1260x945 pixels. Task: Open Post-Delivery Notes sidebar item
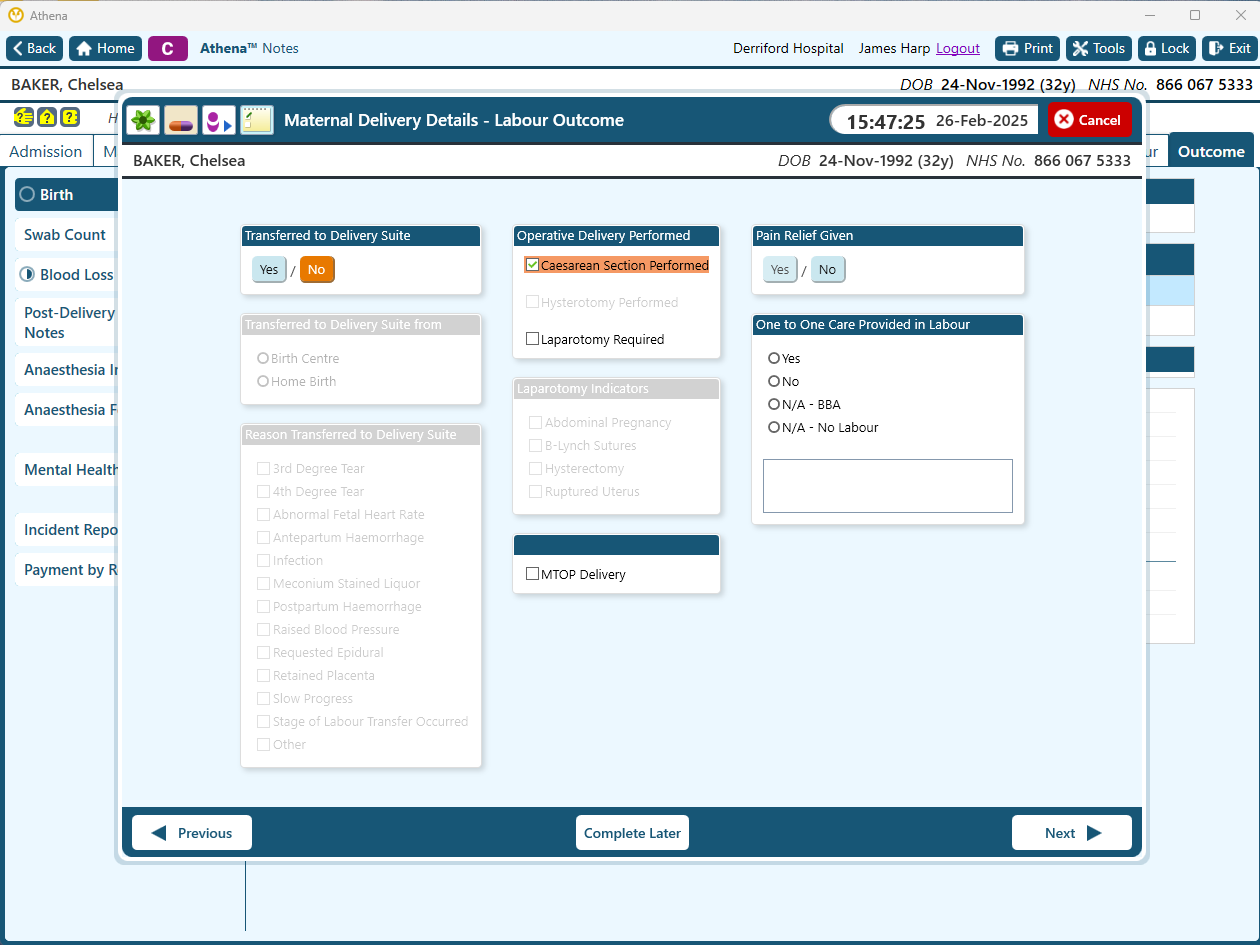click(66, 323)
